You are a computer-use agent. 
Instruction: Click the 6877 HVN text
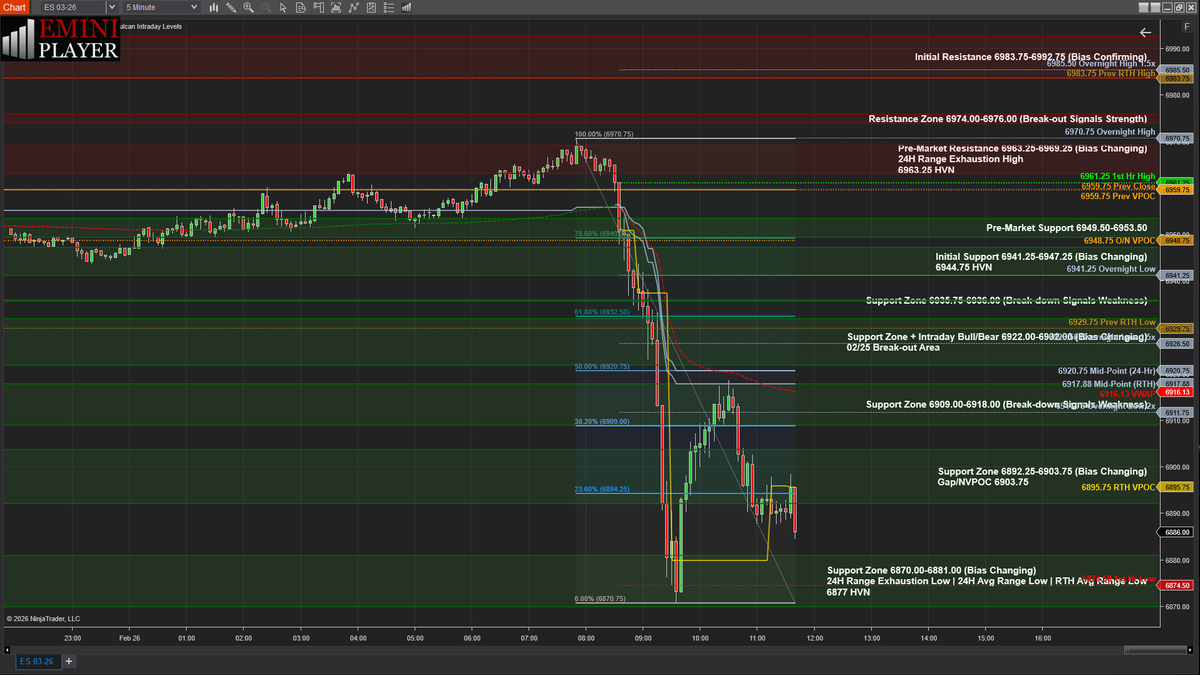[848, 592]
